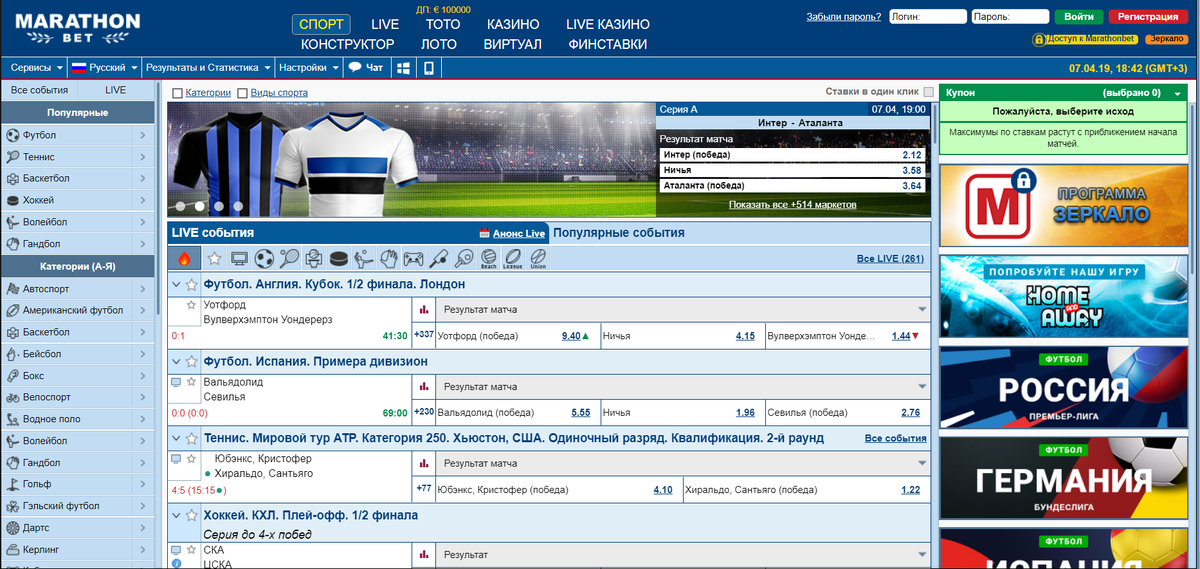Click the Регистрация button
1200x569 pixels.
[x=1148, y=17]
